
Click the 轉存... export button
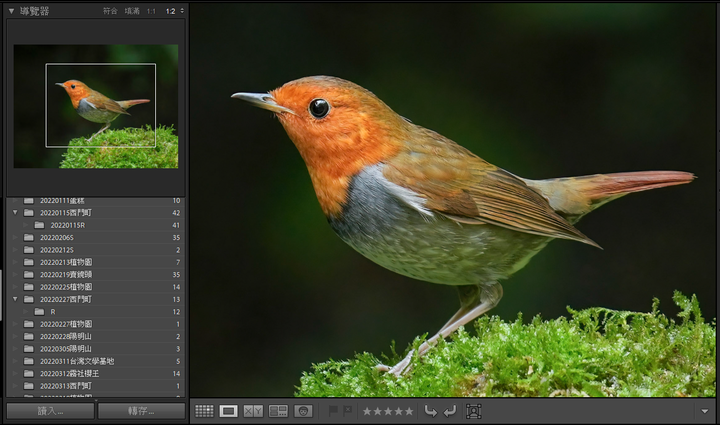point(141,411)
